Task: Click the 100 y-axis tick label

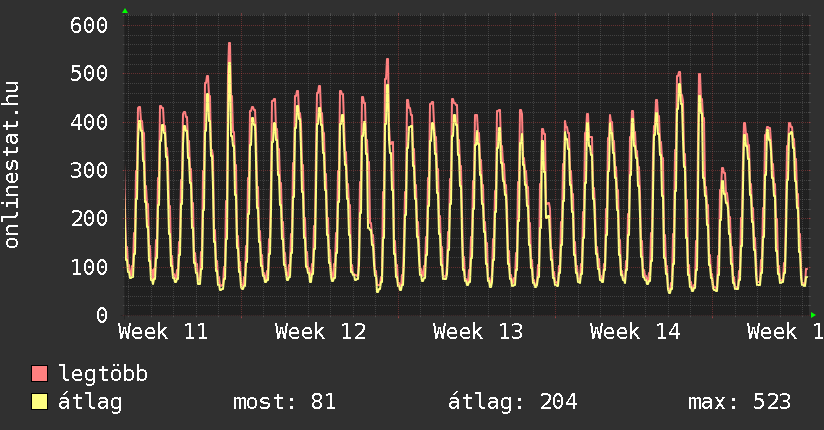Action: [88, 267]
